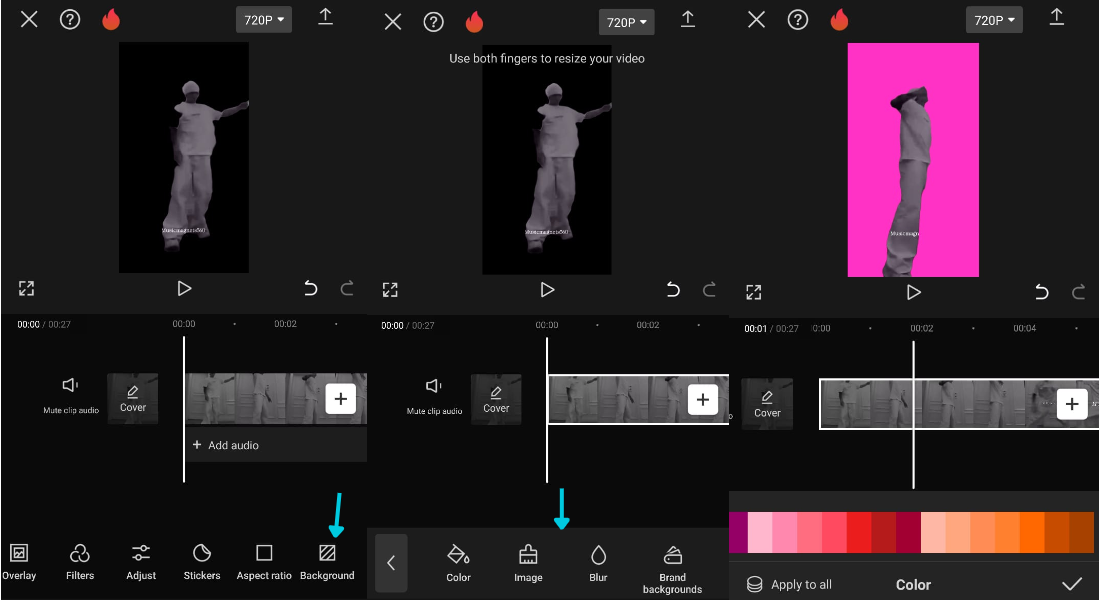The width and height of the screenshot is (1100, 600).
Task: Select the Blur background option
Action: tap(598, 564)
